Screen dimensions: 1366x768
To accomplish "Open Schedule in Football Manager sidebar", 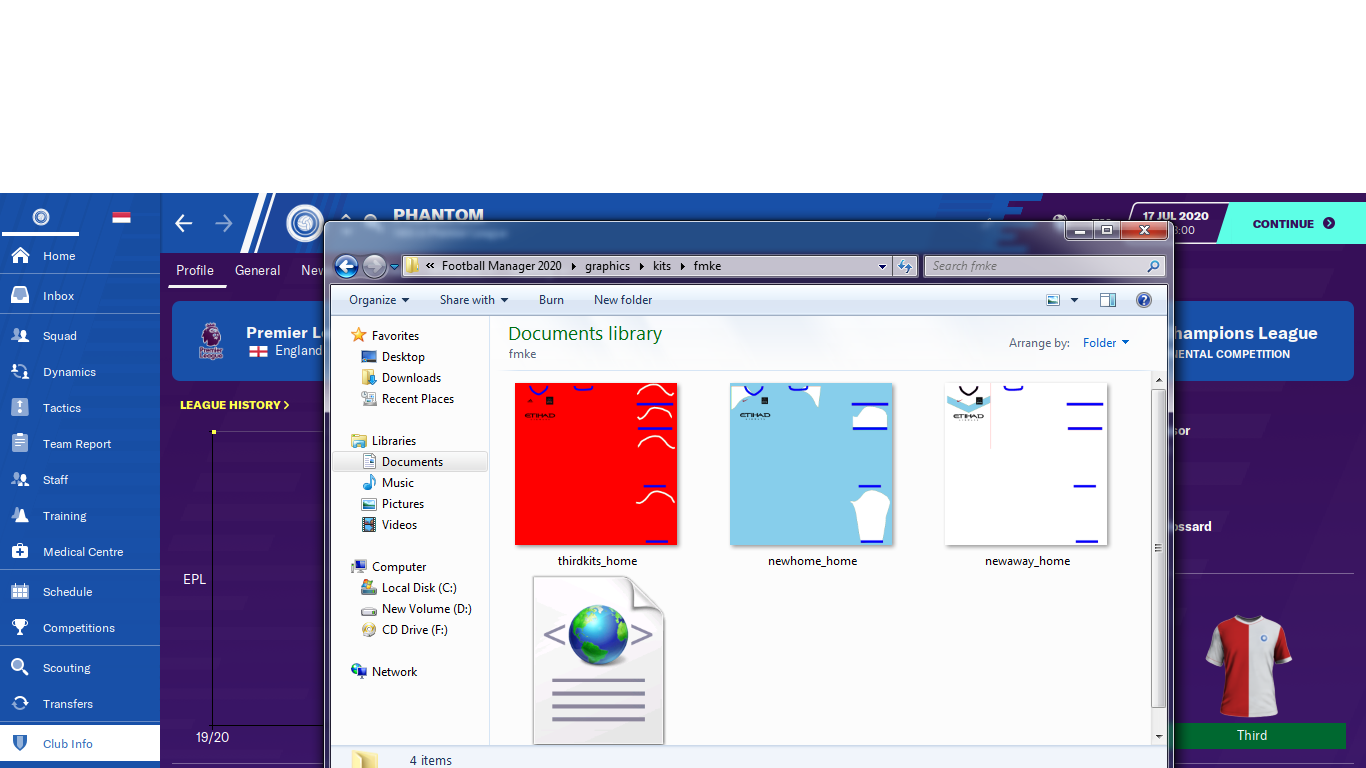I will (80, 592).
